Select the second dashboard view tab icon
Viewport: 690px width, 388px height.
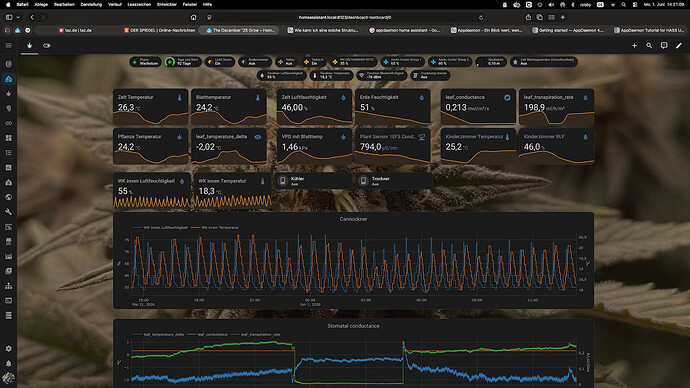(x=46, y=46)
